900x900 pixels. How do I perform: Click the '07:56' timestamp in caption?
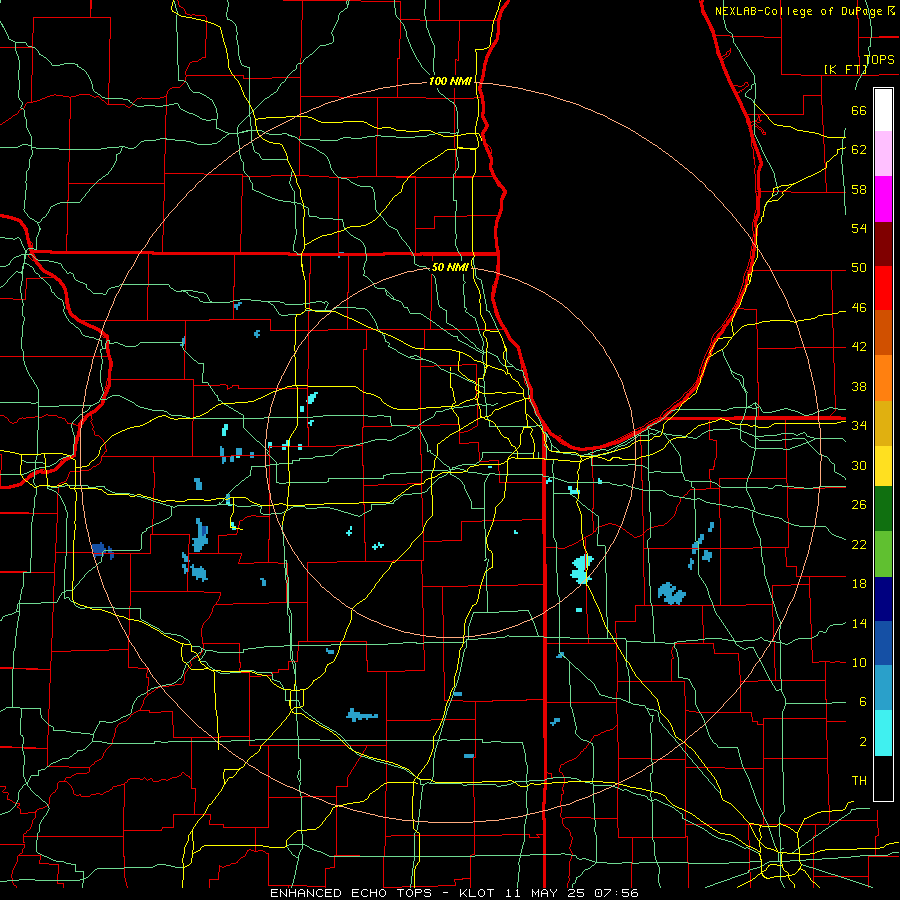(617, 893)
